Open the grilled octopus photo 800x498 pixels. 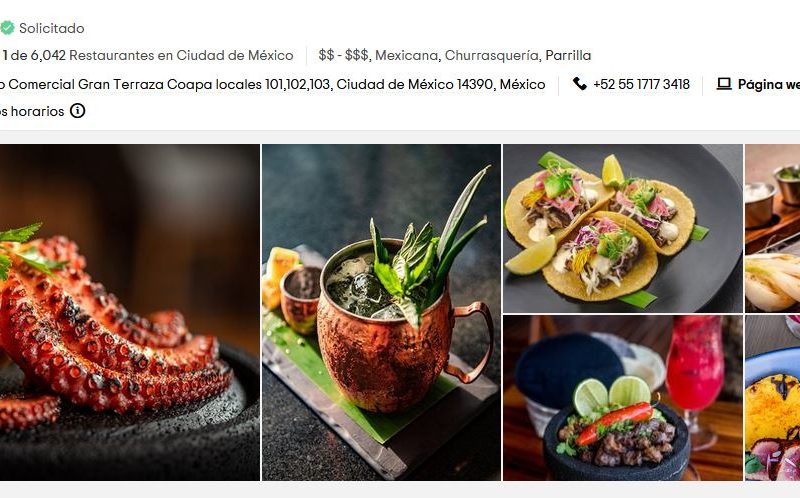130,312
